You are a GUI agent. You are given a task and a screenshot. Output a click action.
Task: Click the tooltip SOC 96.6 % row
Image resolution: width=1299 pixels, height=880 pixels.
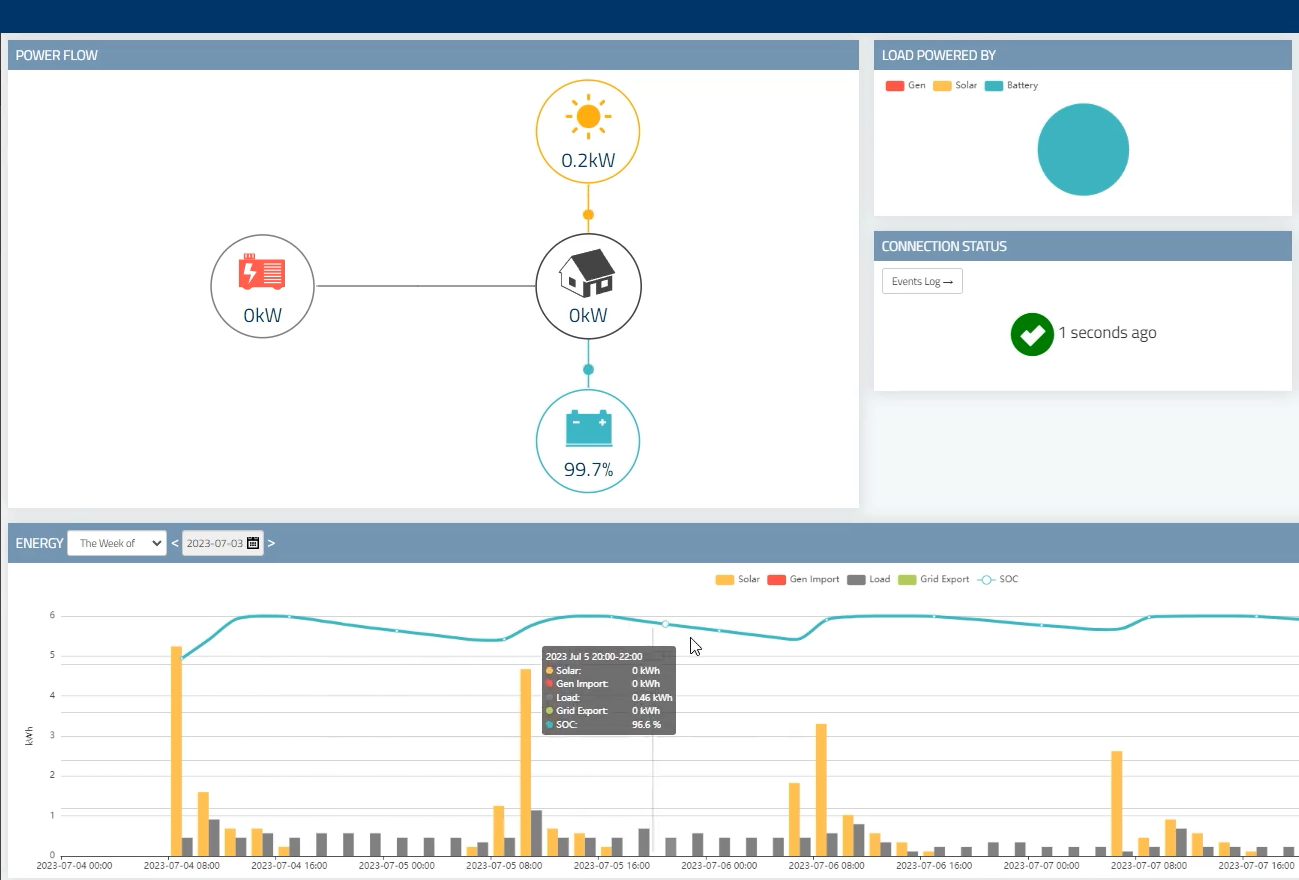click(x=609, y=724)
